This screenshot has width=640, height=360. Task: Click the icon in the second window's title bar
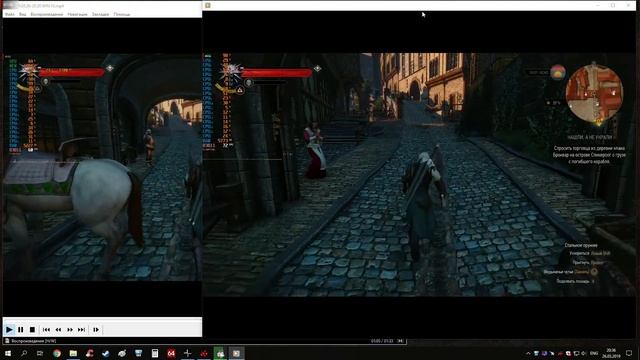pos(208,5)
